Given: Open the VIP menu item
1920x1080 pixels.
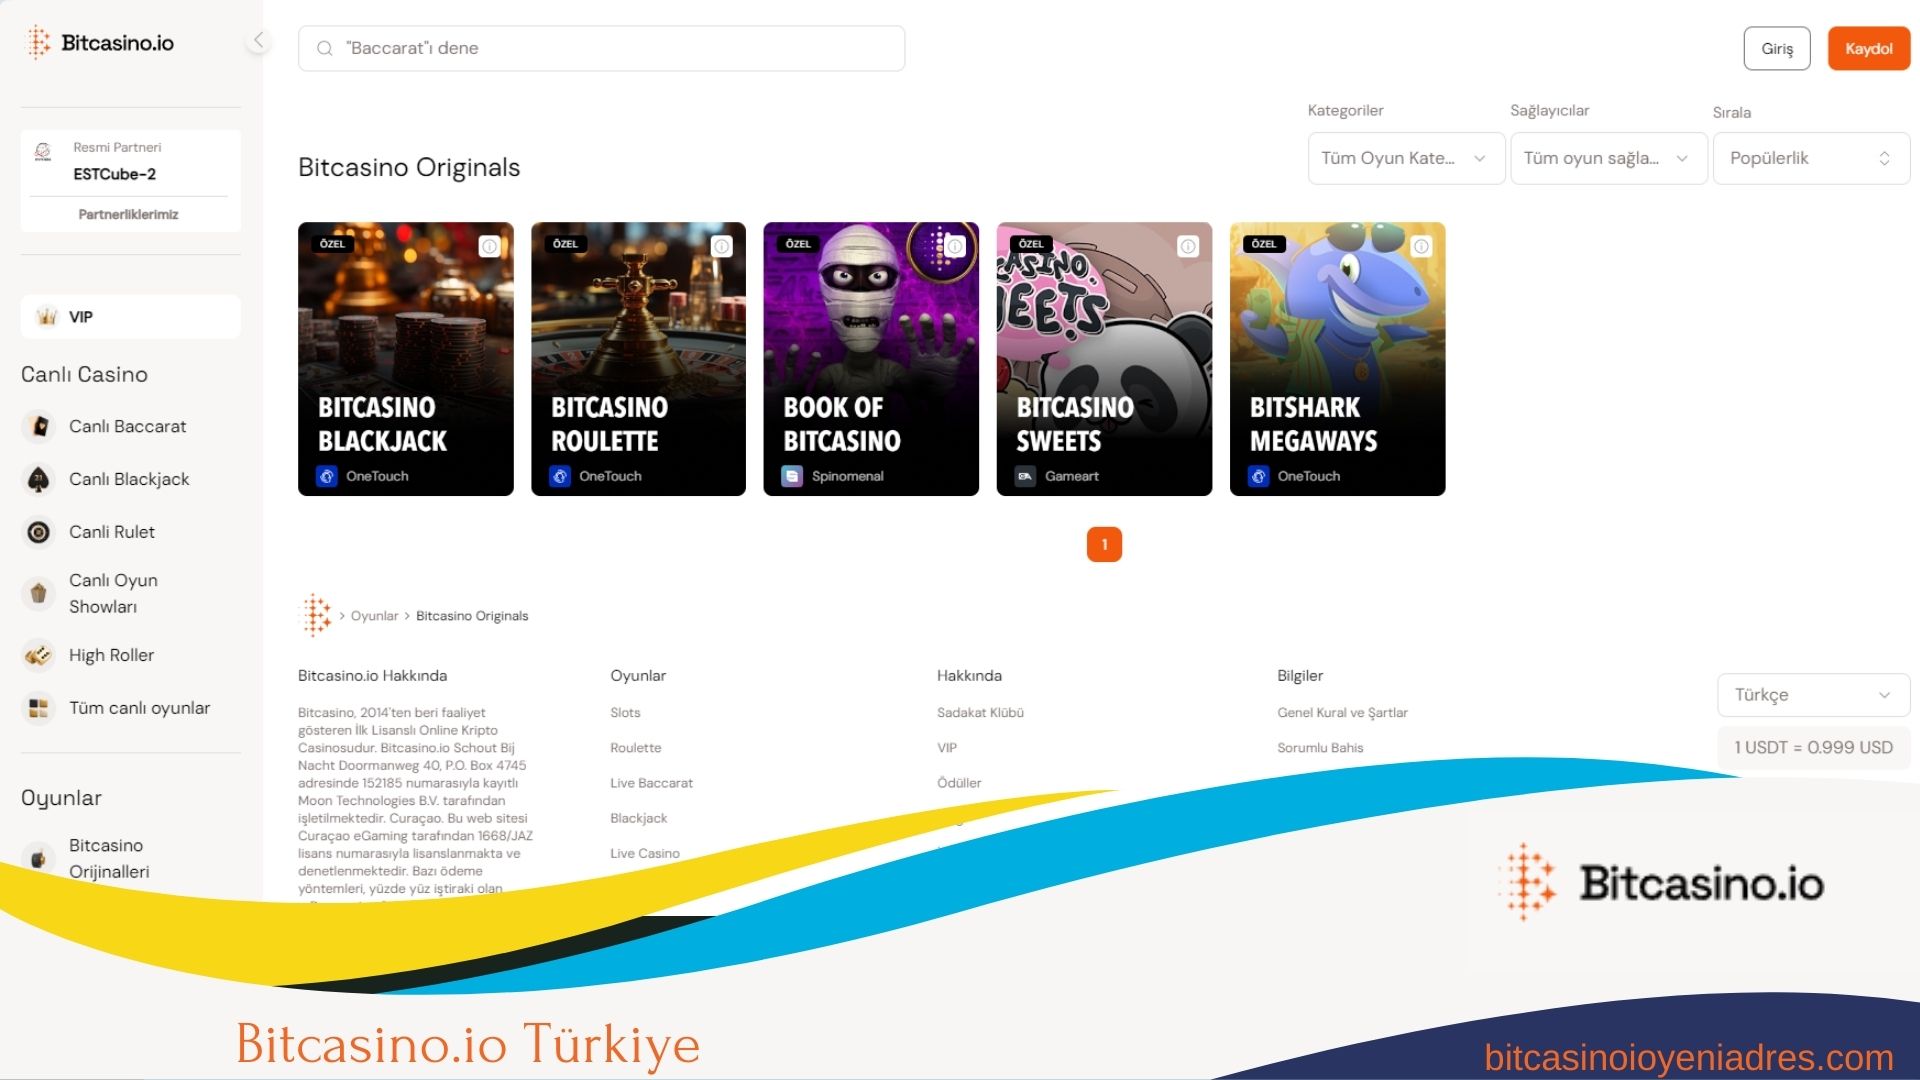Looking at the screenshot, I should pyautogui.click(x=131, y=317).
